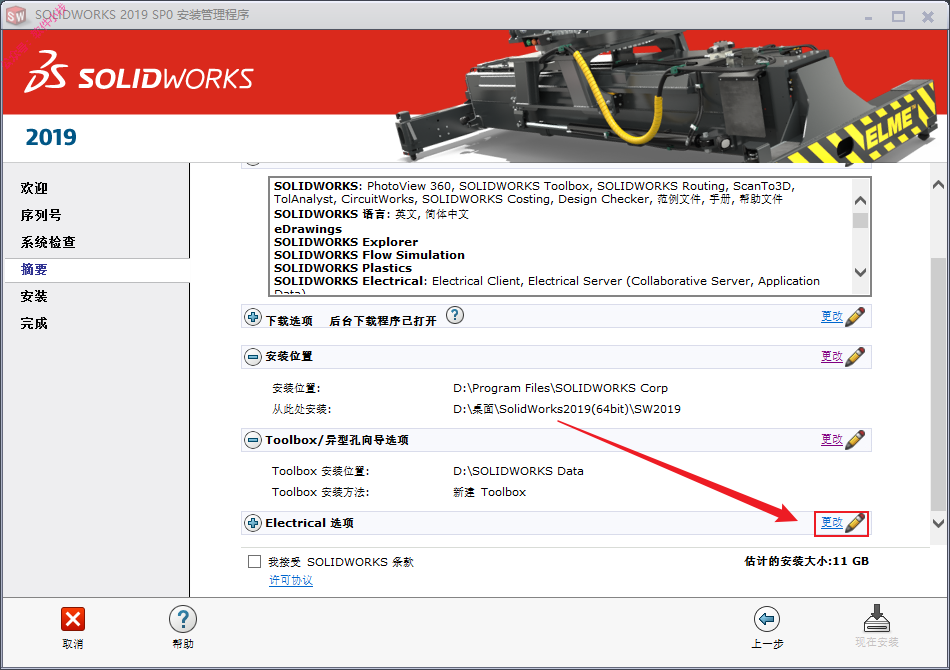
Task: Click the source path D:\桌面\SolidWorks2019(64bit)\SW2019
Action: [566, 409]
